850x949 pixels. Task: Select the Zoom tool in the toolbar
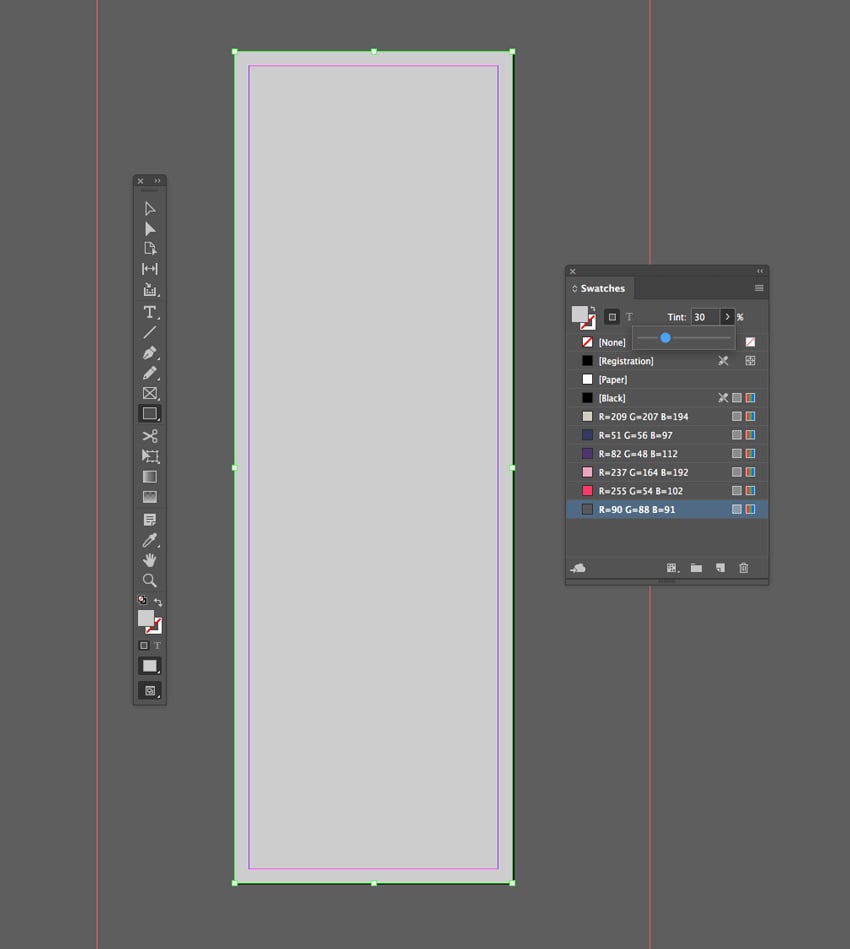[x=149, y=581]
